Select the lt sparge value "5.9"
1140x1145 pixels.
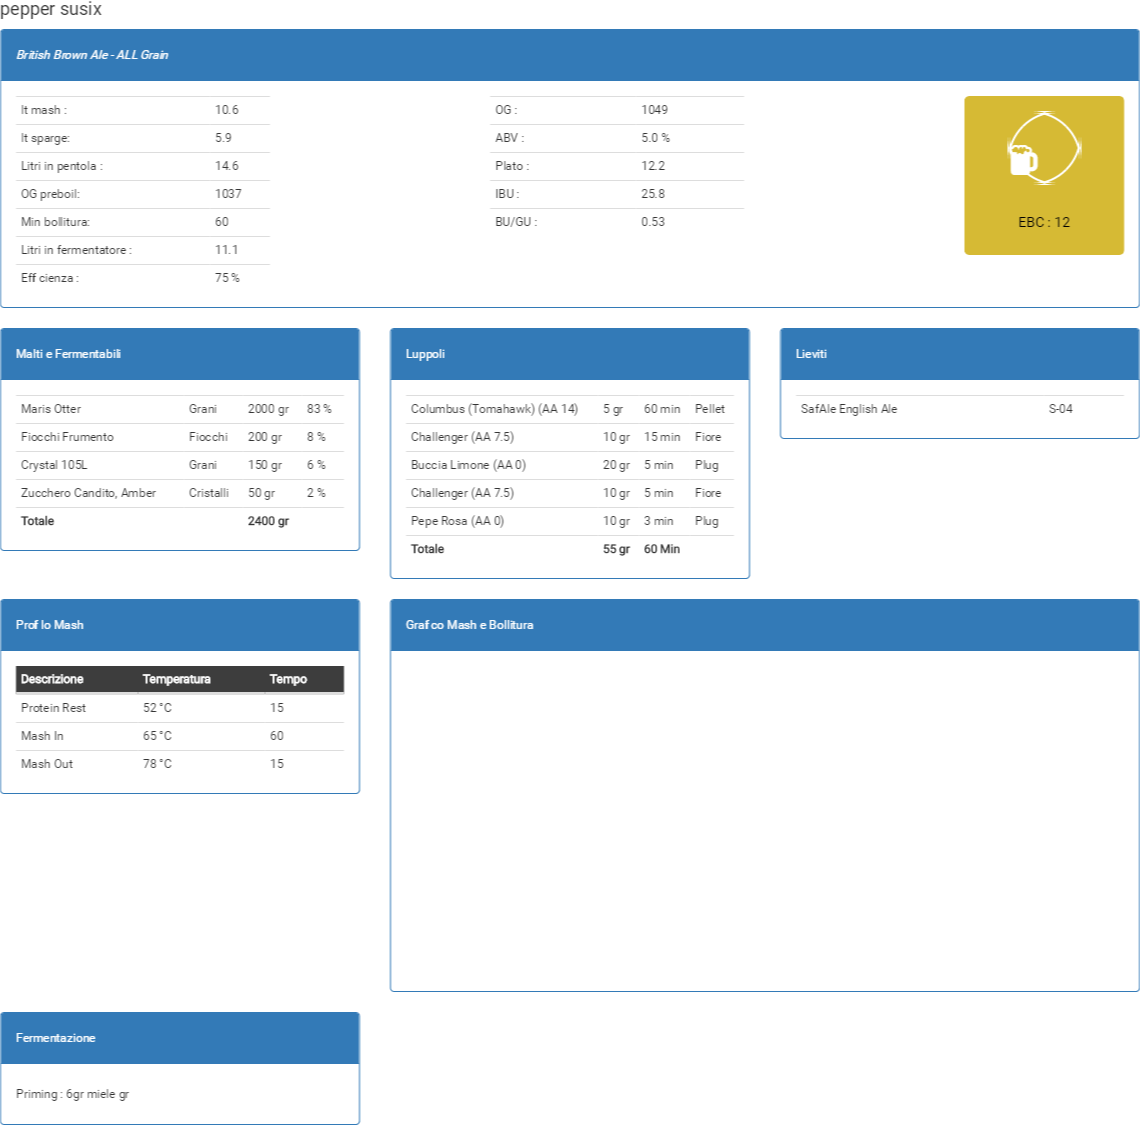[x=223, y=138]
